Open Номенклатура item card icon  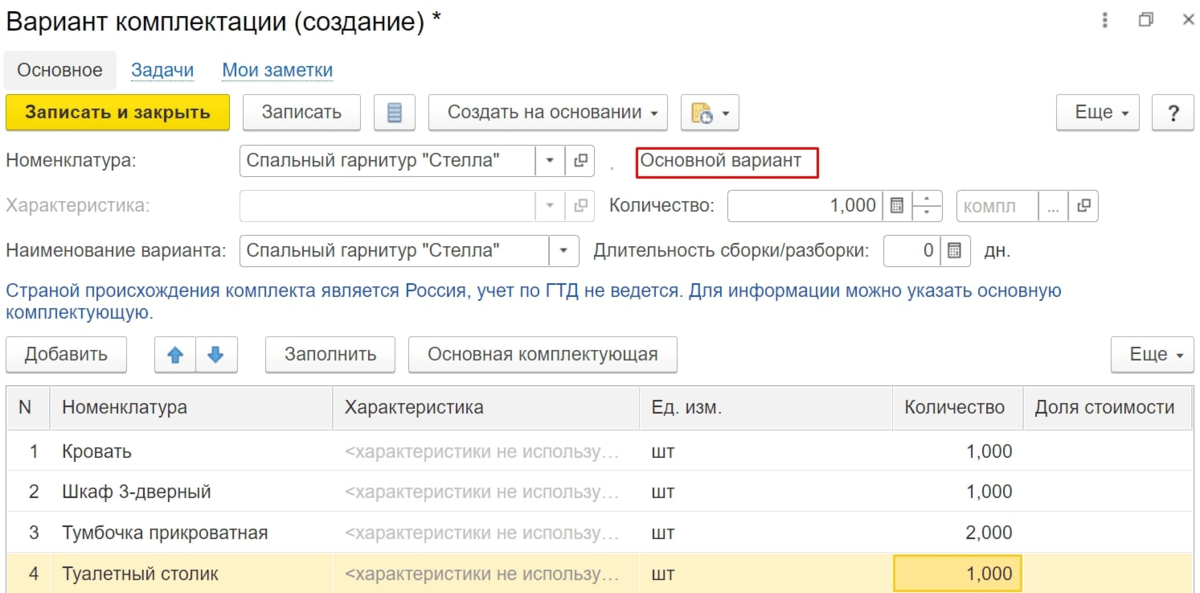pos(579,160)
